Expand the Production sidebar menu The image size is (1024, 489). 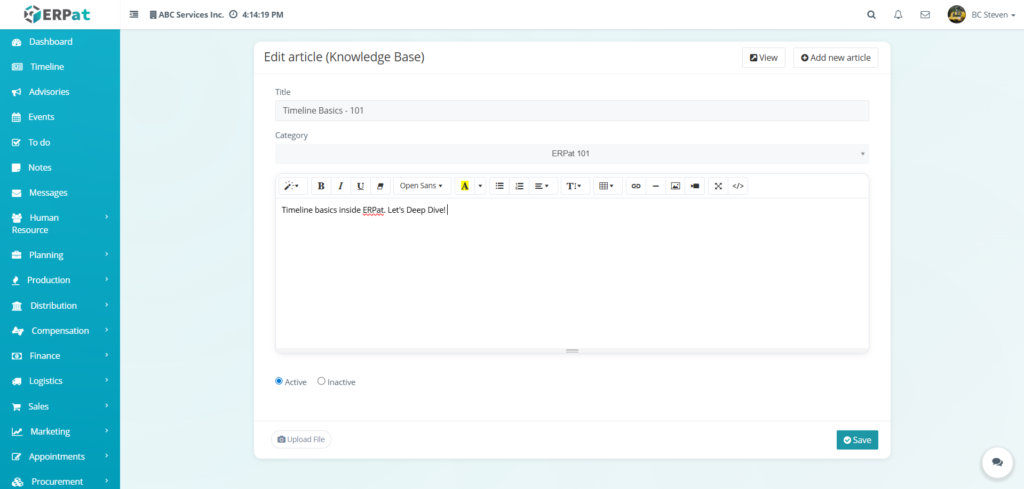point(60,280)
